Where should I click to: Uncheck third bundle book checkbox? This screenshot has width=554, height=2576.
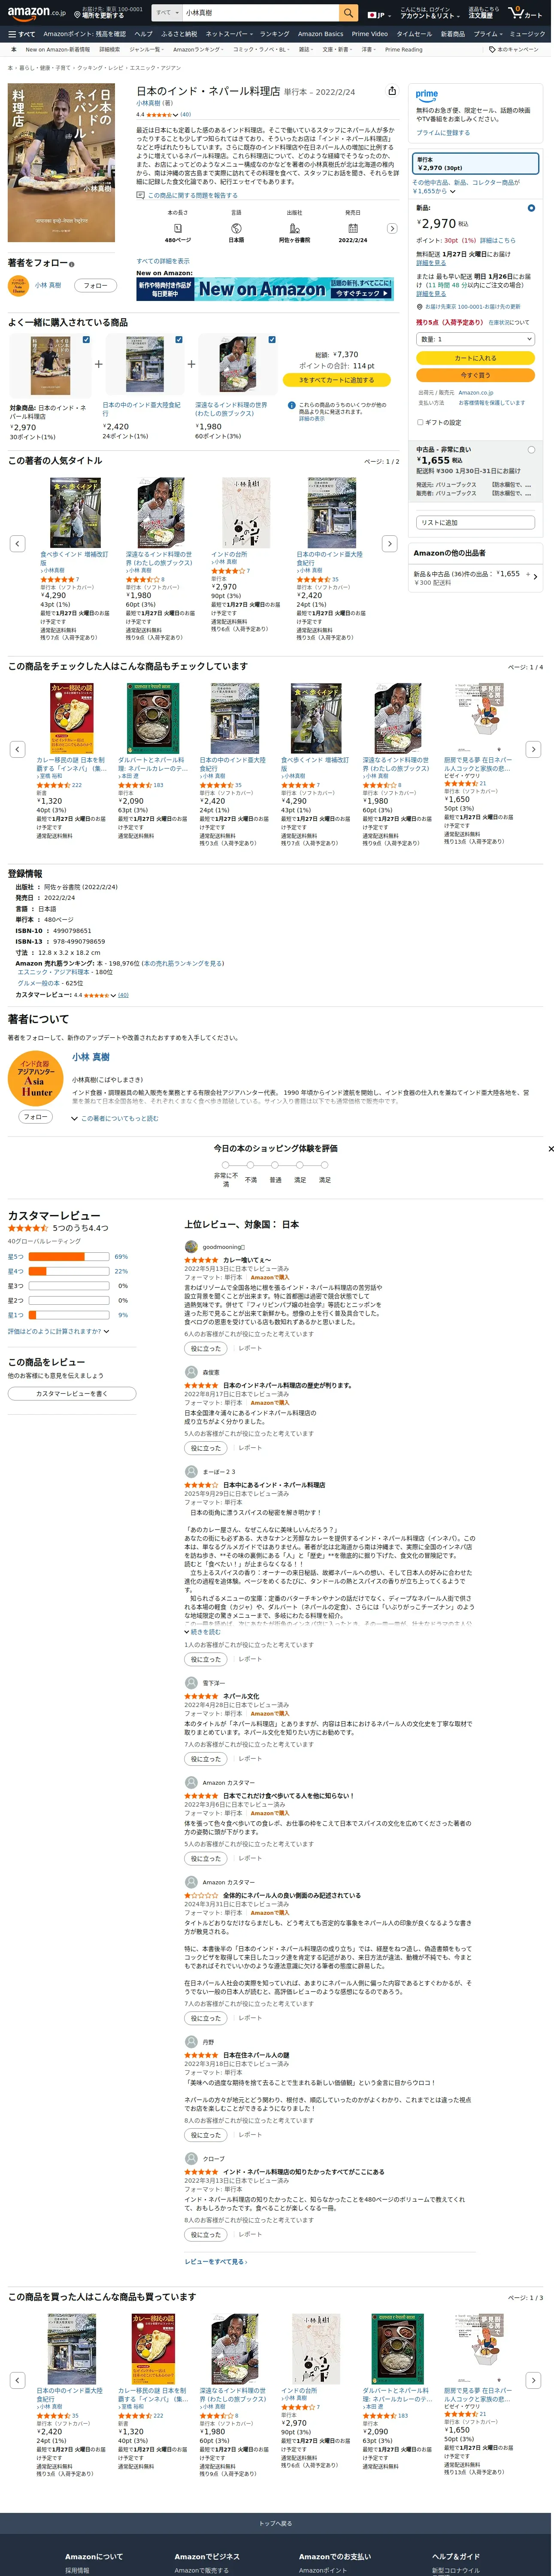tap(272, 340)
